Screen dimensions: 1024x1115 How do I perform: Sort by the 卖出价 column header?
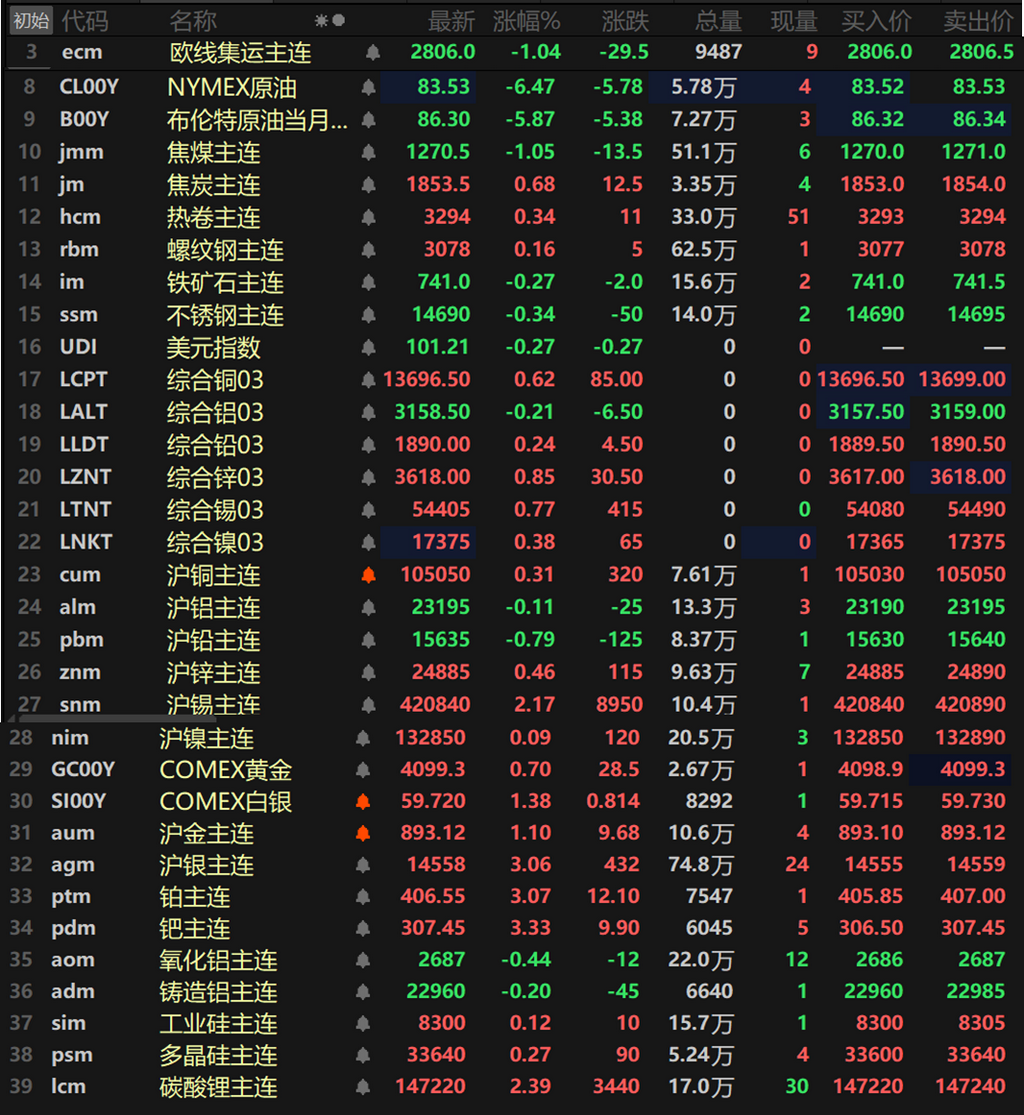pyautogui.click(x=978, y=21)
